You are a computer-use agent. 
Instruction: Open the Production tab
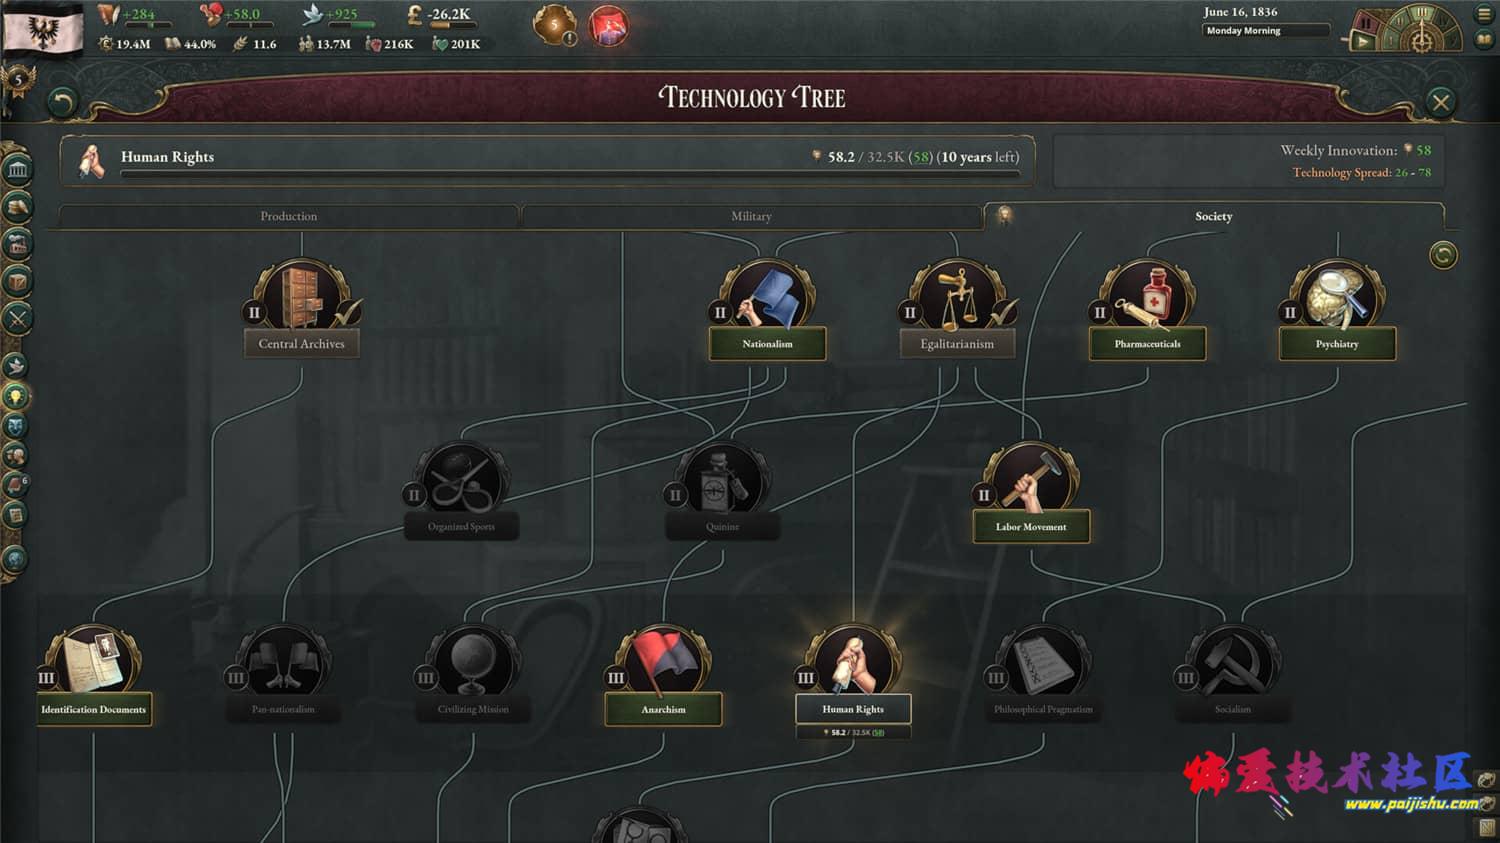(289, 216)
